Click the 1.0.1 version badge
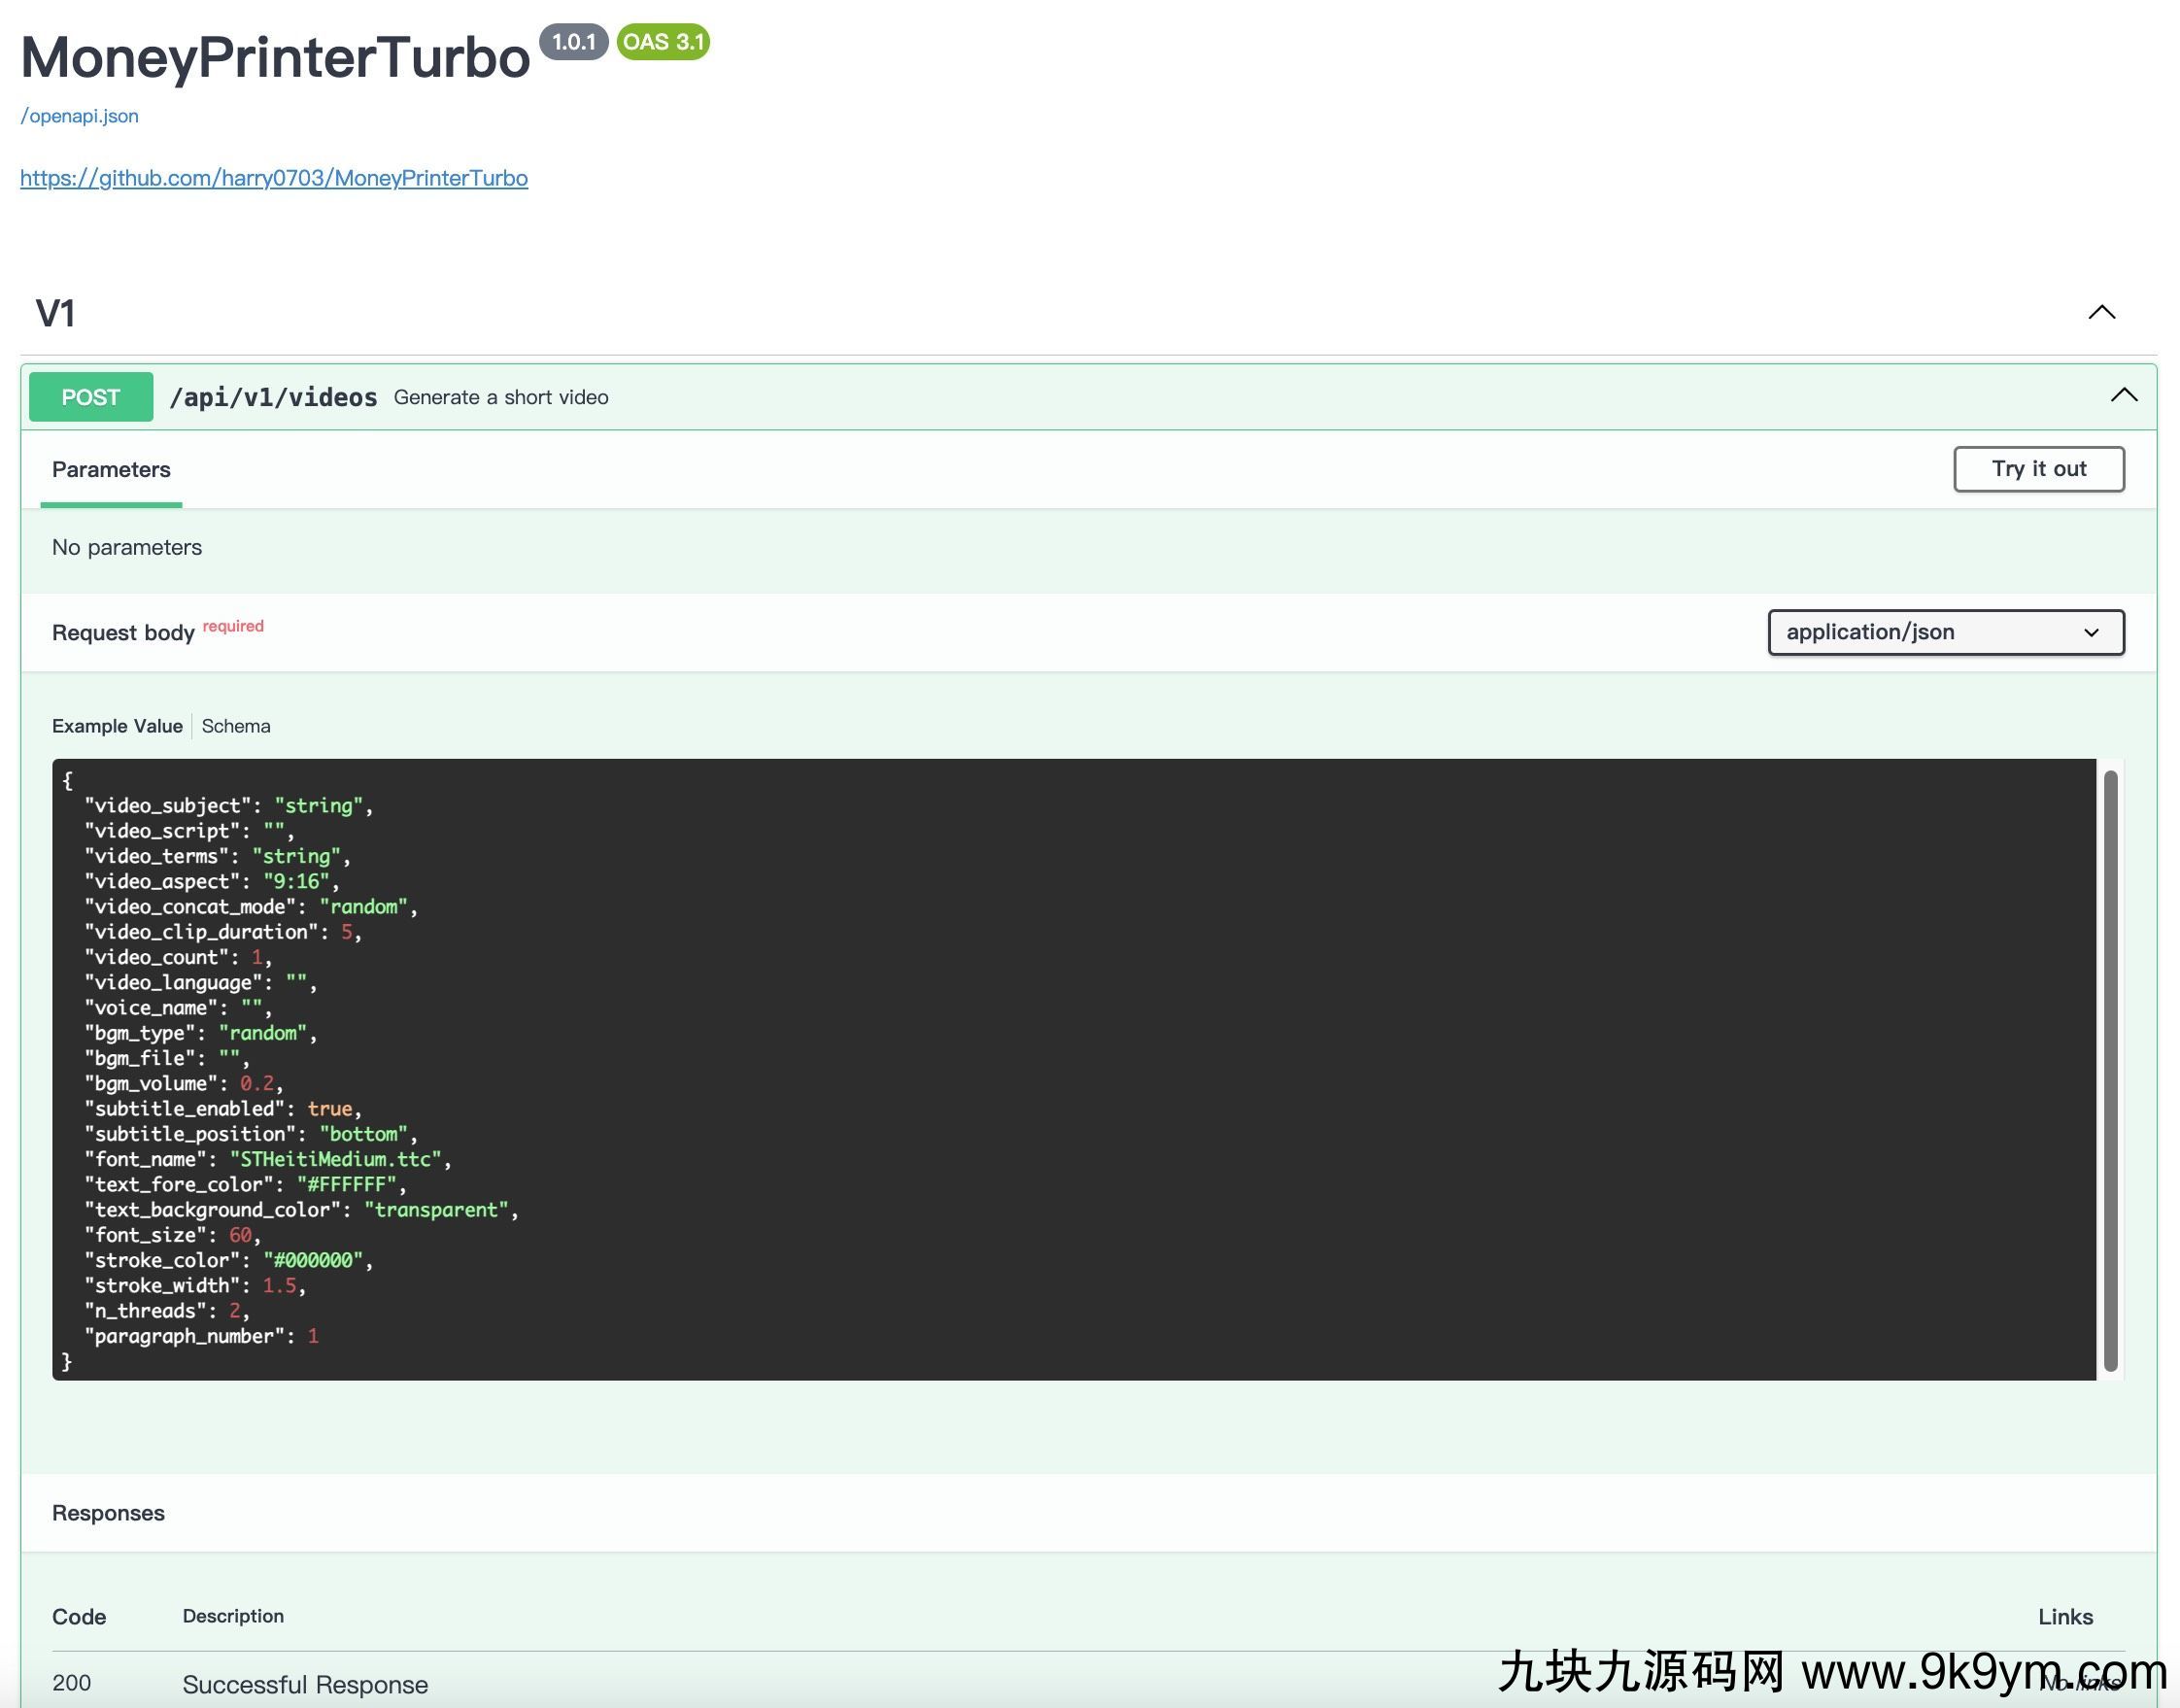This screenshot has height=1708, width=2180. [x=573, y=42]
